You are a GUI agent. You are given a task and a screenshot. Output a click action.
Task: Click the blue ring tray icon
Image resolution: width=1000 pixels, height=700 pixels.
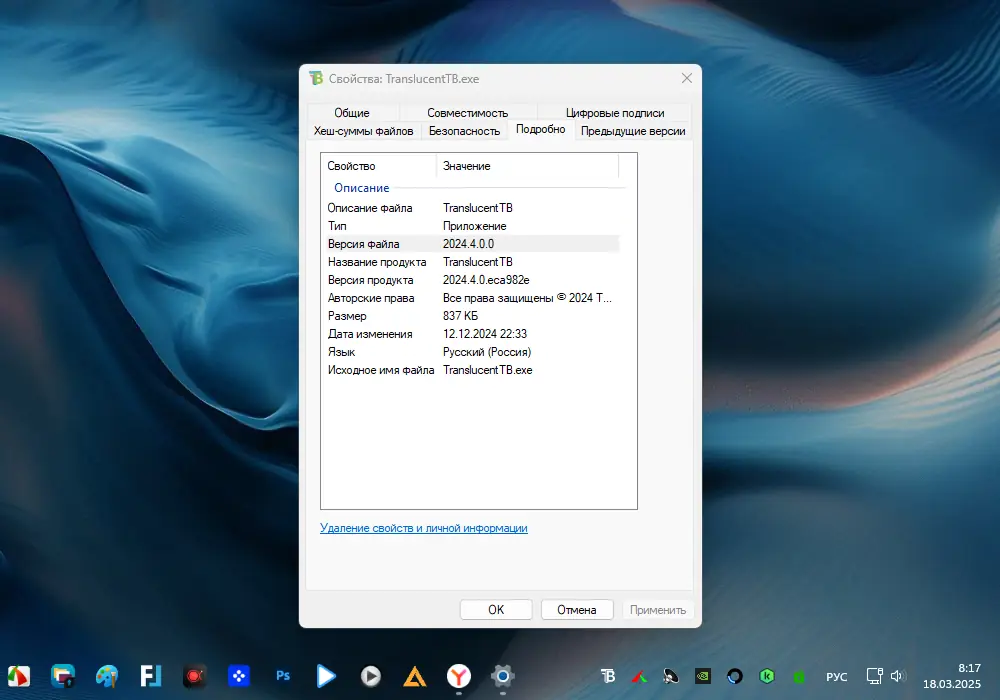pos(735,676)
